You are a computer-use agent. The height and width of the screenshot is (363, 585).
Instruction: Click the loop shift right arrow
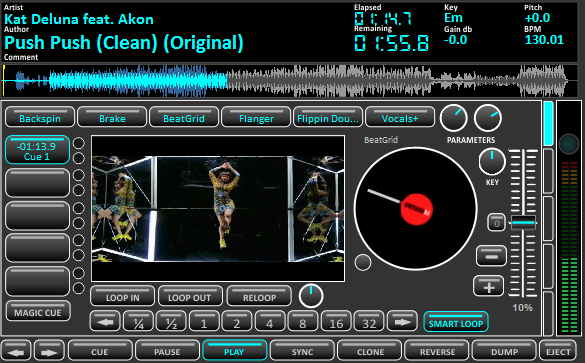pos(402,322)
